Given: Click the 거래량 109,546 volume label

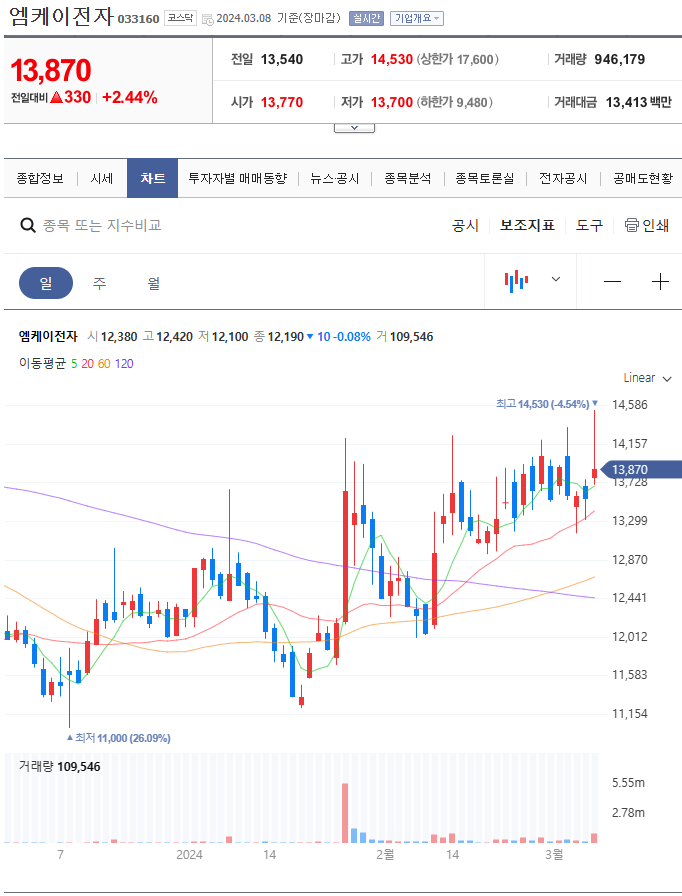Looking at the screenshot, I should click(x=59, y=767).
